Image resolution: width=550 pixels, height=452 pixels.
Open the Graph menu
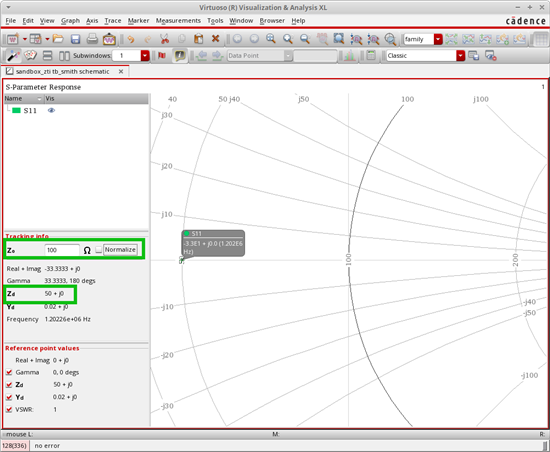[70, 21]
